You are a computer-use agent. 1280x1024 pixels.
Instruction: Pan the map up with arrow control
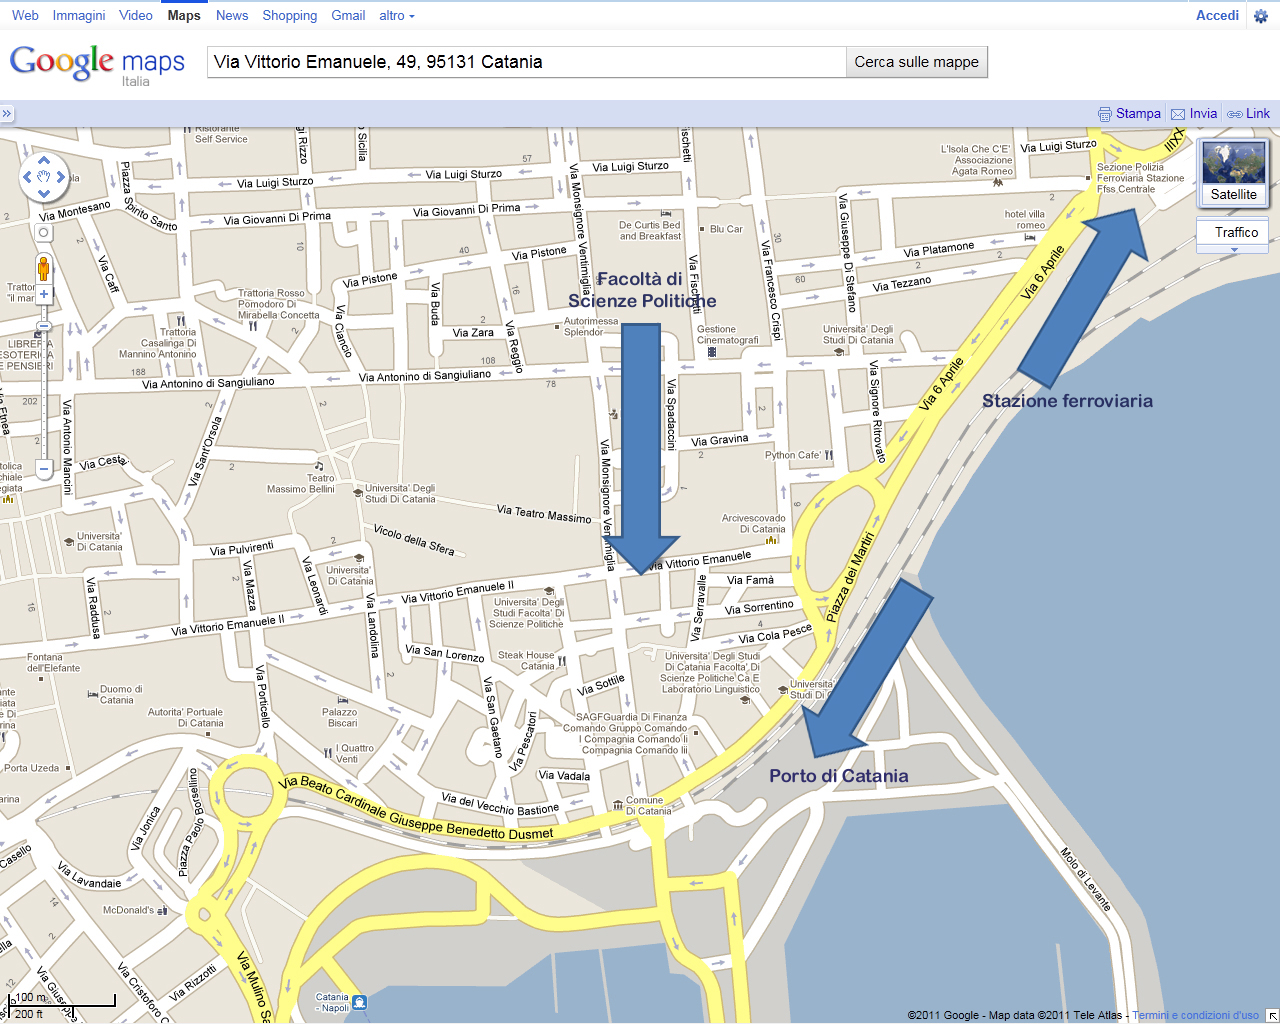pos(44,160)
